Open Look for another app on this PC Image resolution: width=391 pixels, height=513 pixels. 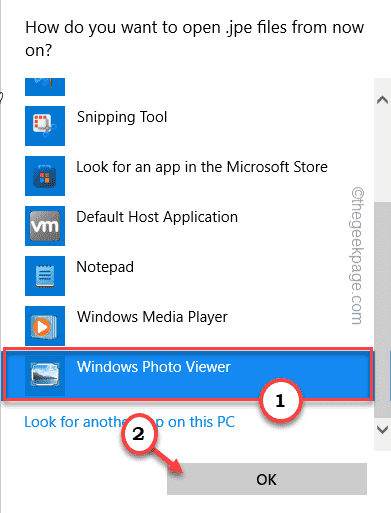coord(130,422)
